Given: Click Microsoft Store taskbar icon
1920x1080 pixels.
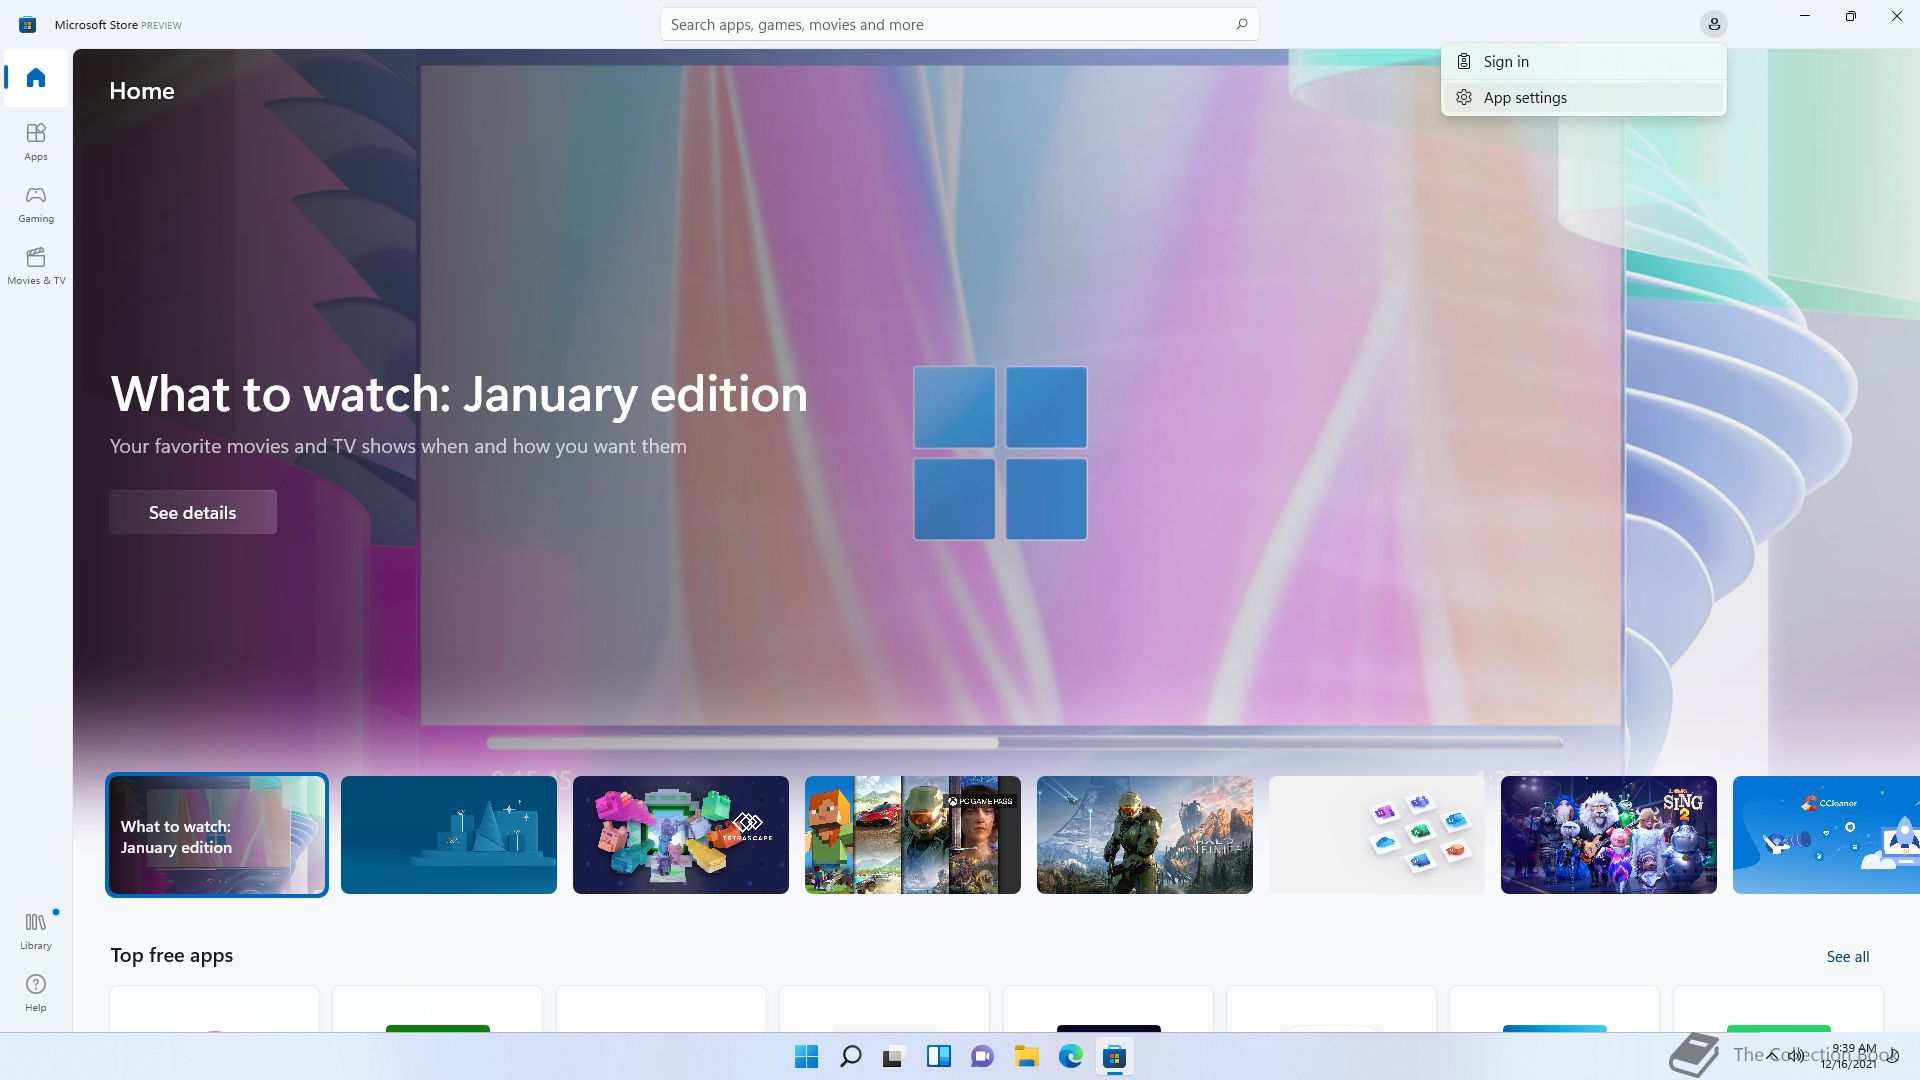Looking at the screenshot, I should (1114, 1057).
